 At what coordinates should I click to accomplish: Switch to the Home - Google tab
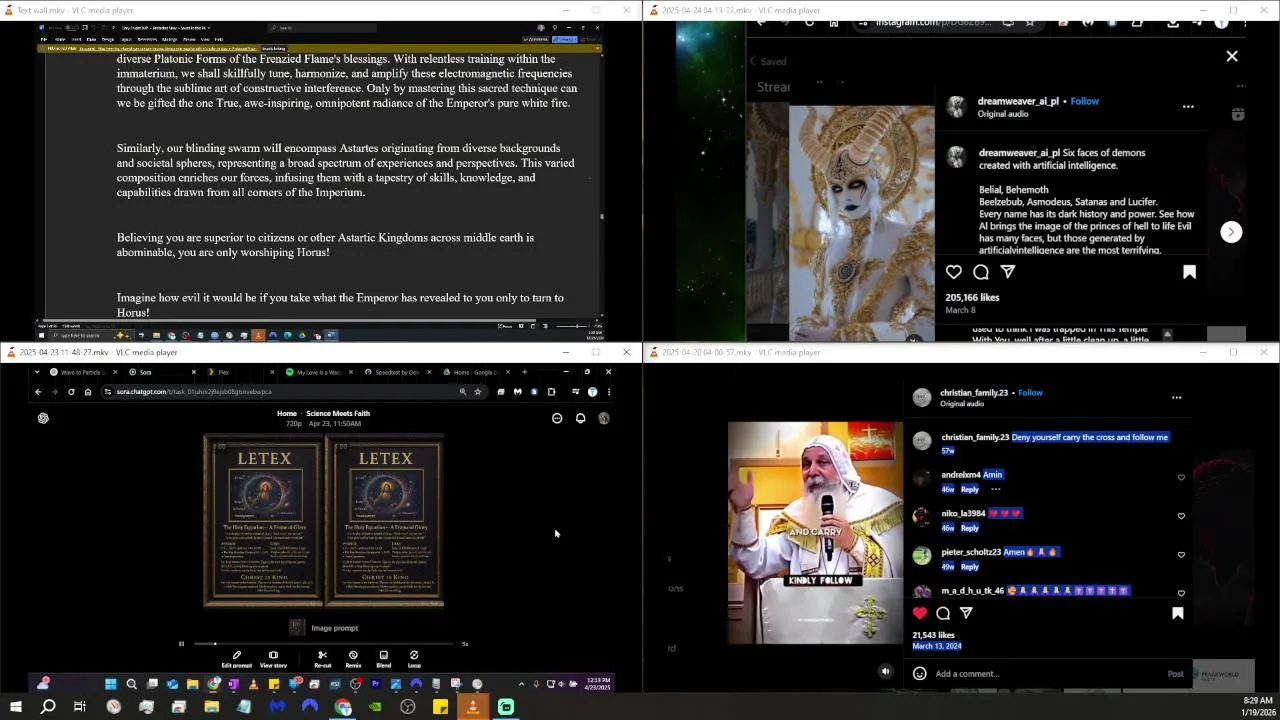click(474, 372)
